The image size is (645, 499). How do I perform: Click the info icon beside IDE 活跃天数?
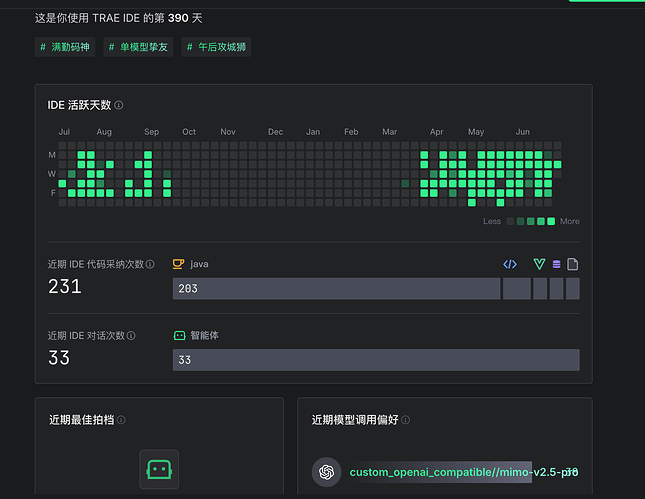tap(119, 105)
